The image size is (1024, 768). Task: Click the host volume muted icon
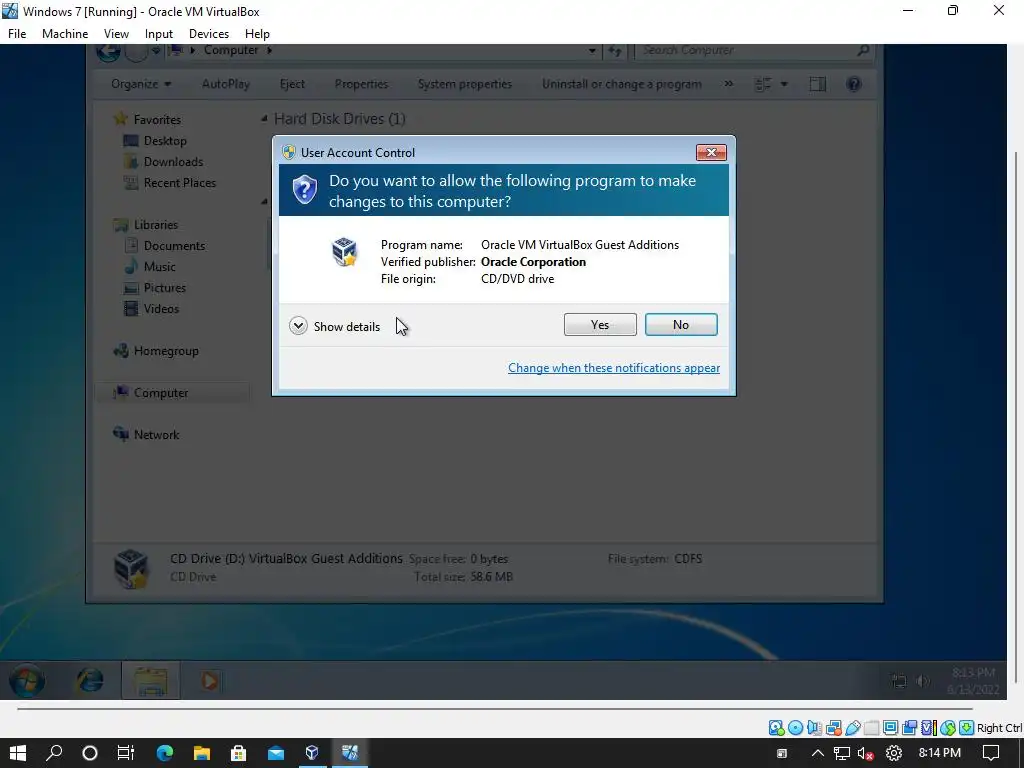point(866,754)
